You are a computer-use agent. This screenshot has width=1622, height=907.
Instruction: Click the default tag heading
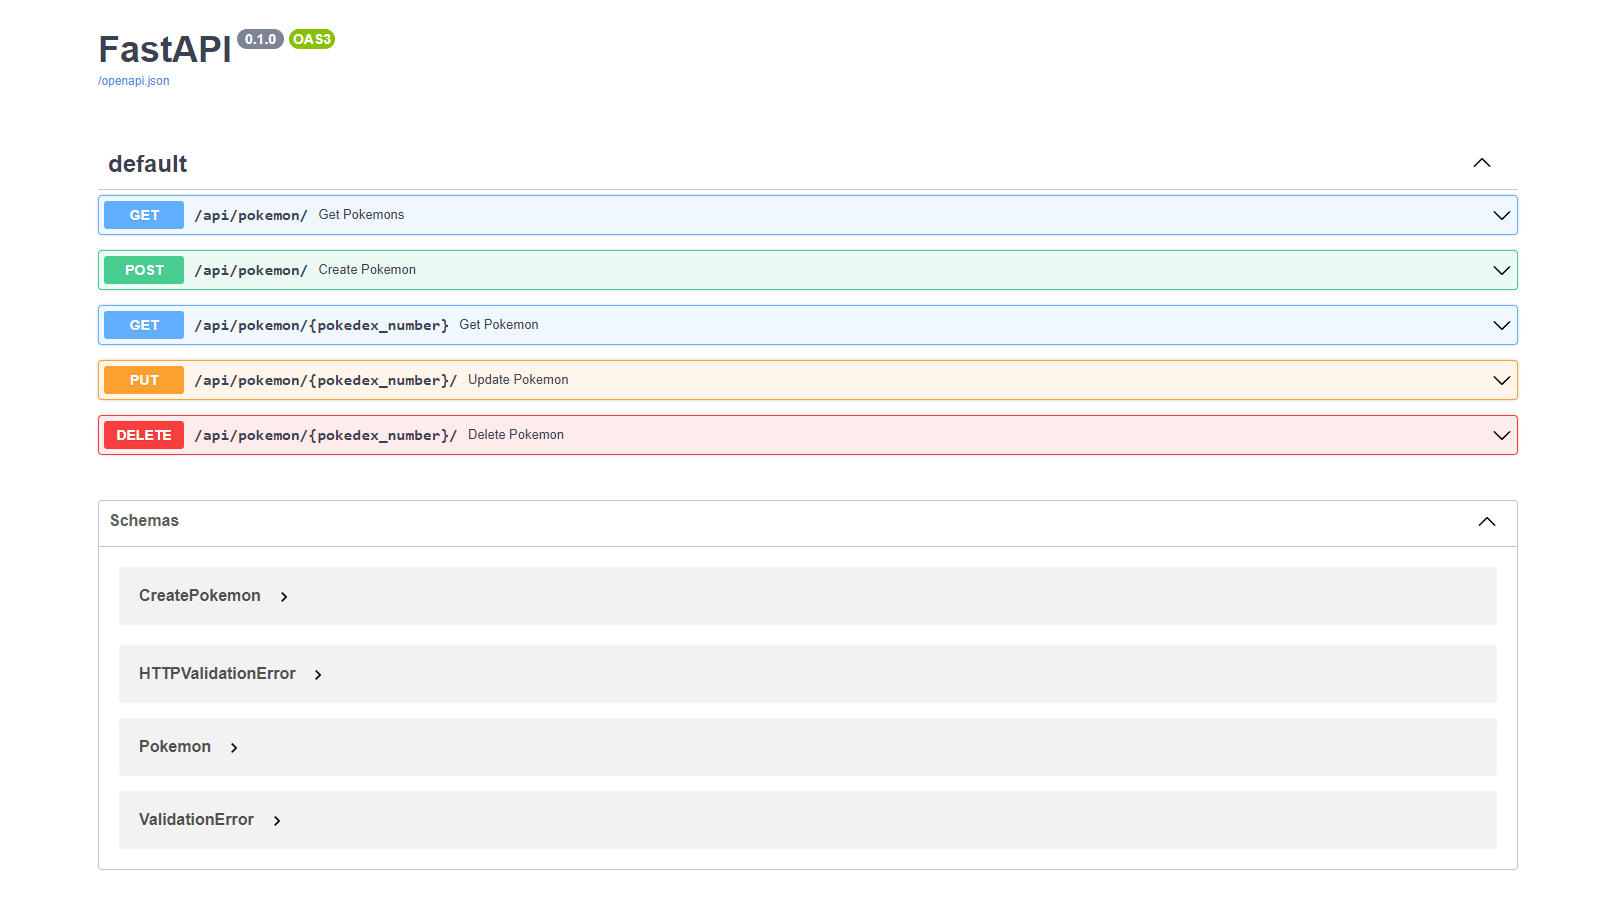coord(147,163)
